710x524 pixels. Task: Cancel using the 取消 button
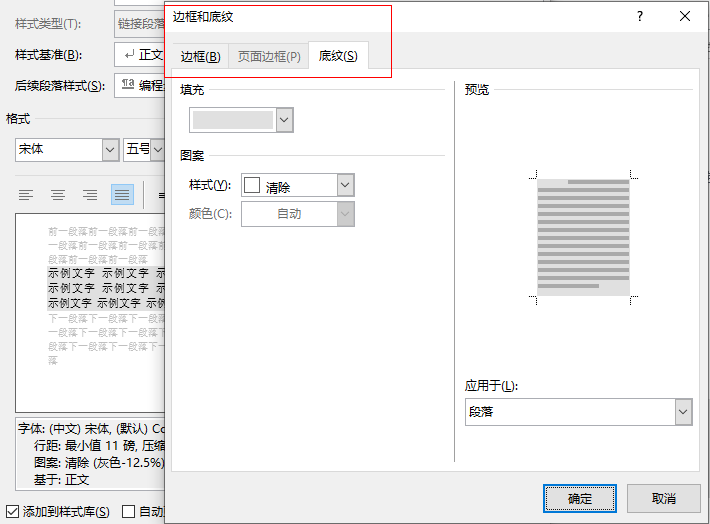coord(663,499)
